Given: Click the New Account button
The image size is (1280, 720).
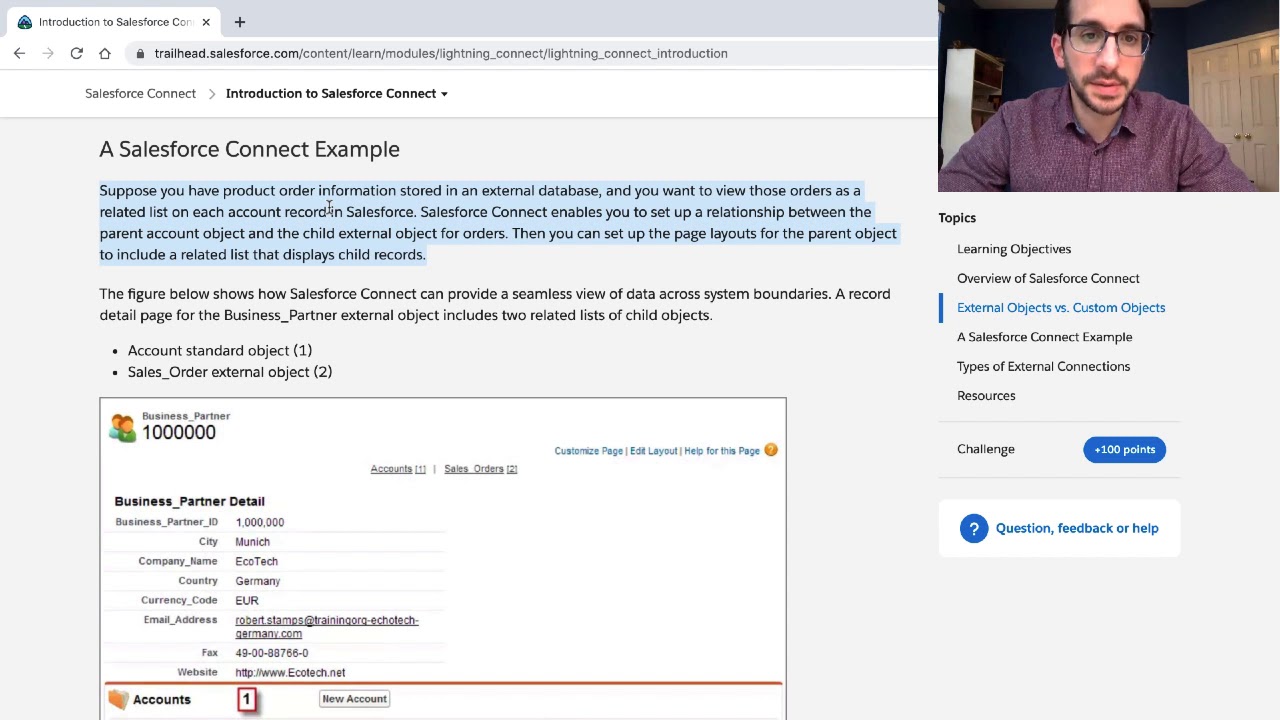Looking at the screenshot, I should coord(354,699).
